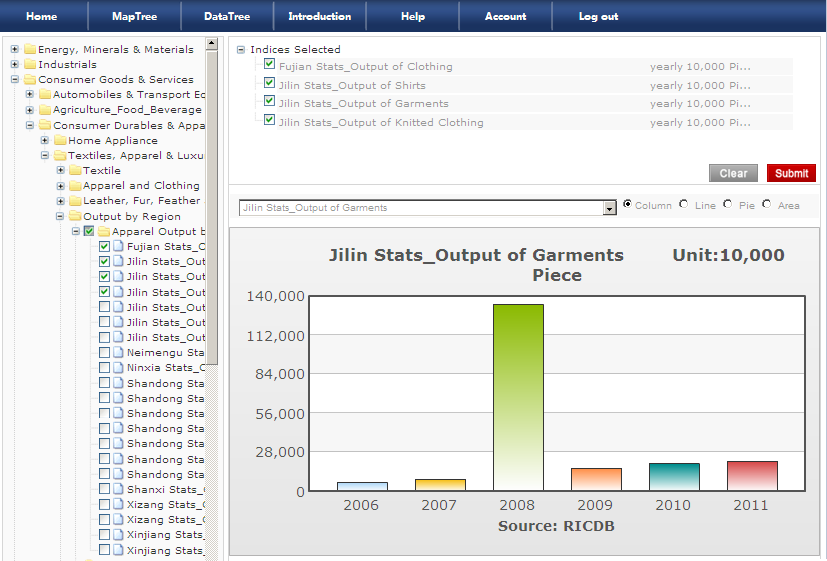Open the Help menu item

point(412,16)
